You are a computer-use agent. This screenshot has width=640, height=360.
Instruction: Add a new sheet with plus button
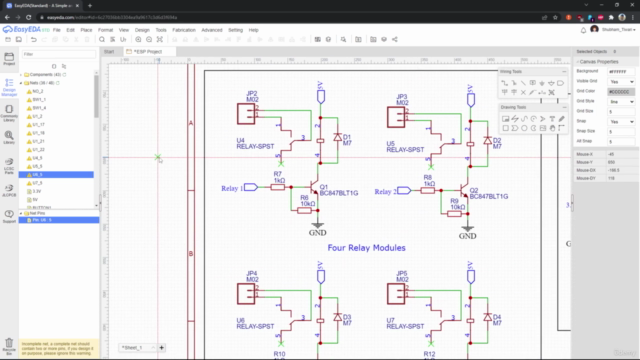(x=162, y=348)
